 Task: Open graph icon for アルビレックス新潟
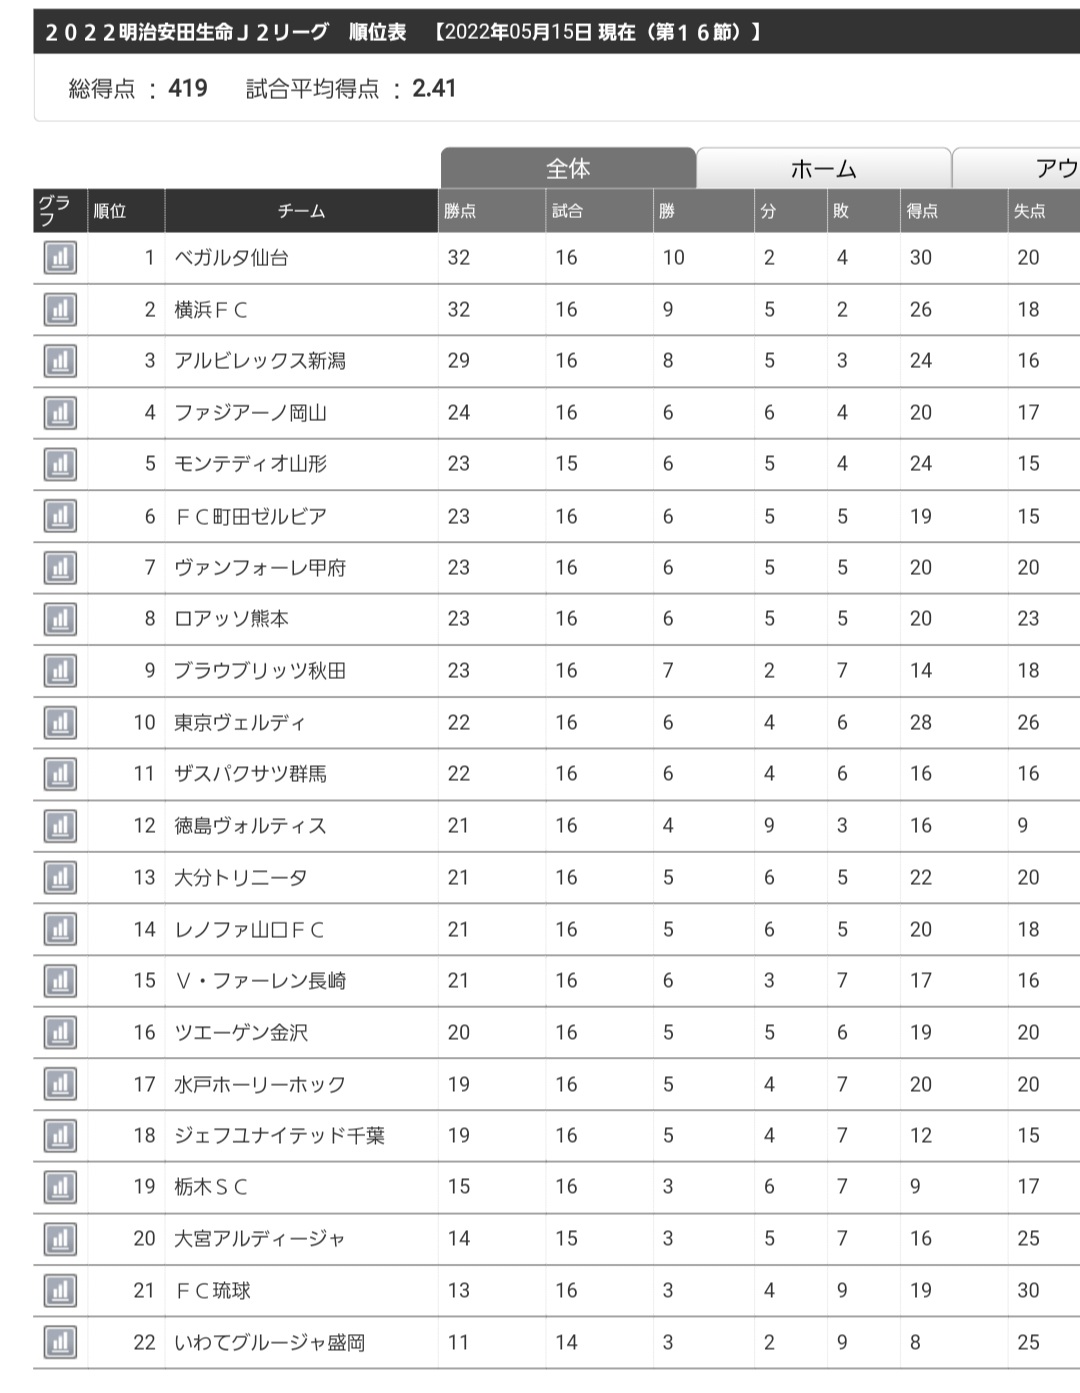60,361
